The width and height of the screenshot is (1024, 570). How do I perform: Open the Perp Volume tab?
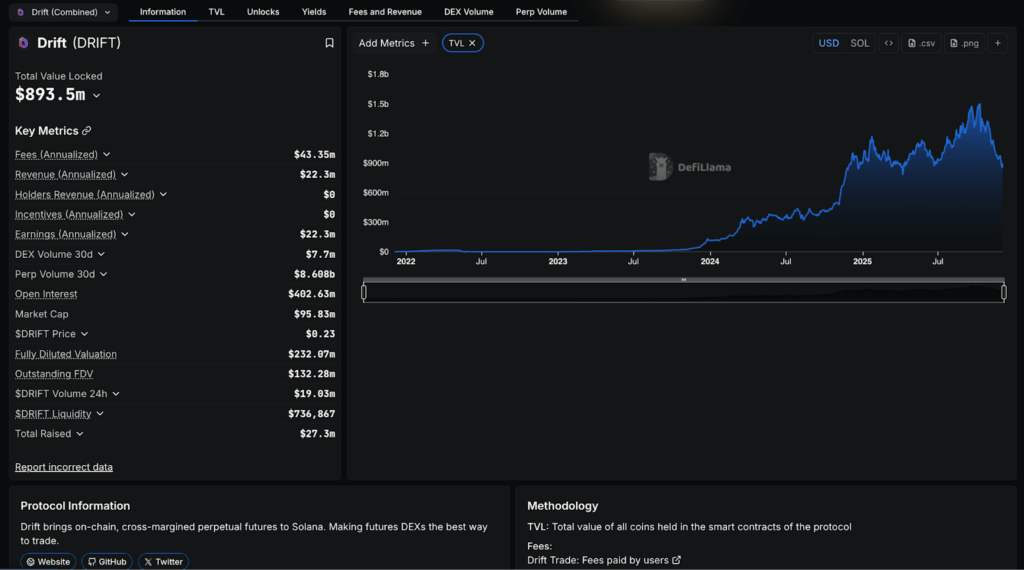pos(541,12)
